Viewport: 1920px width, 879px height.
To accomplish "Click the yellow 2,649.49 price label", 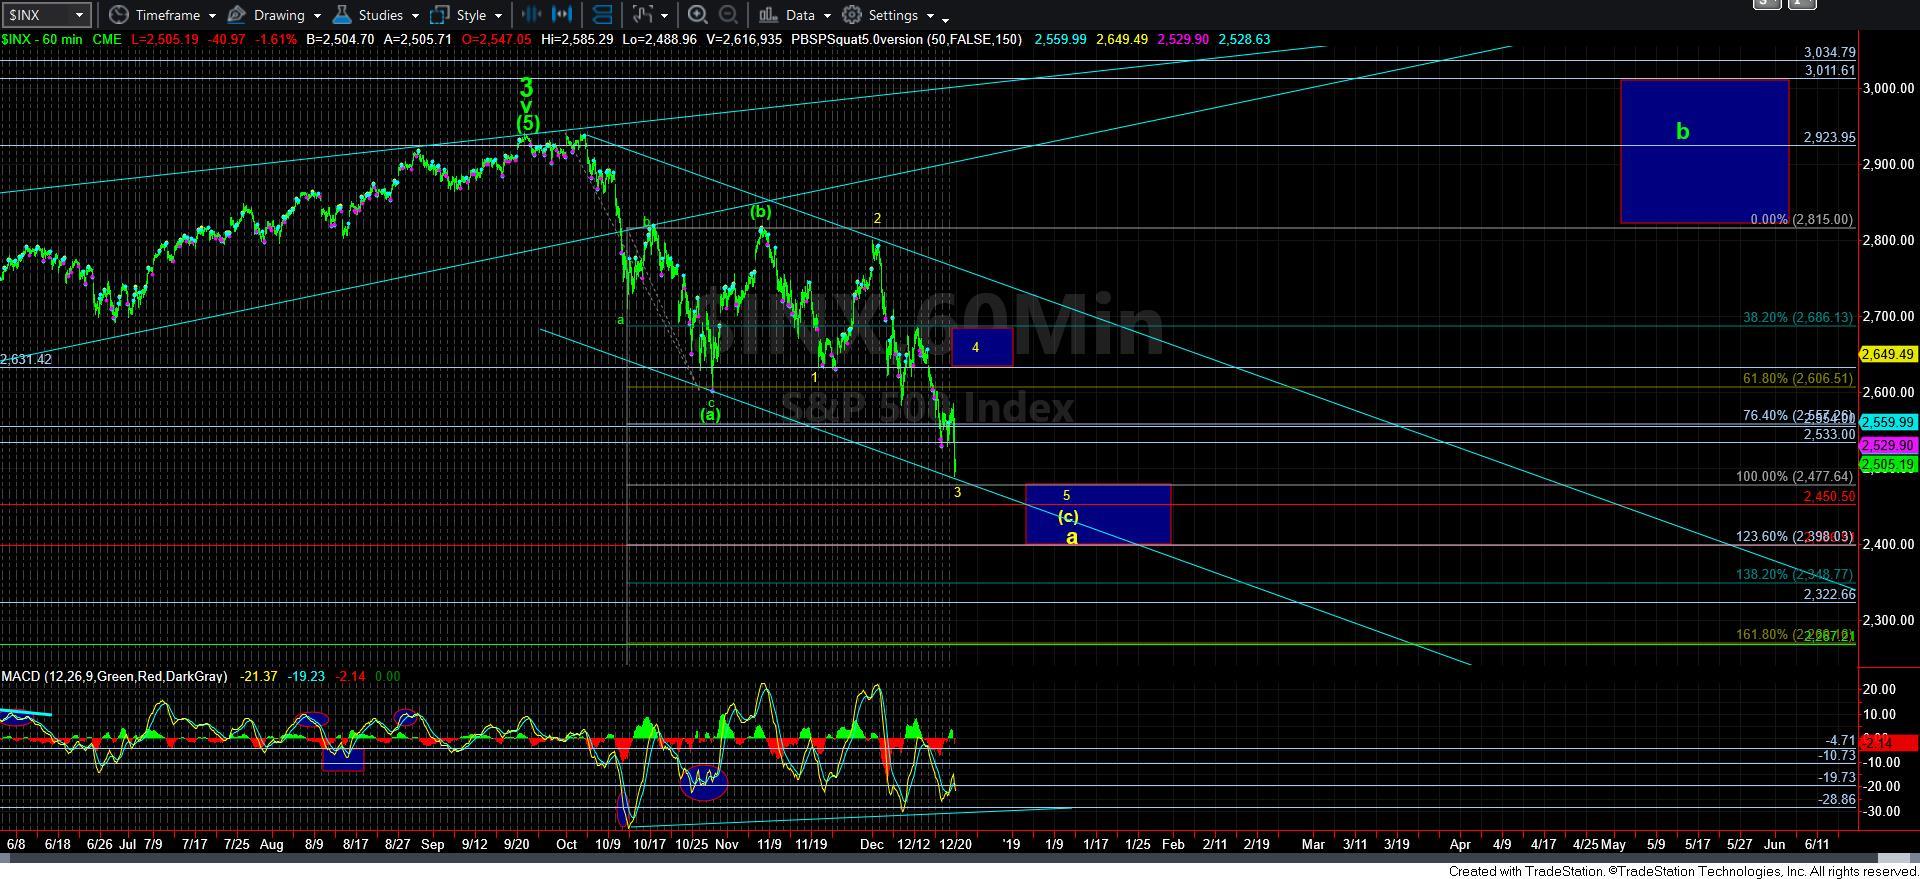I will point(1887,354).
